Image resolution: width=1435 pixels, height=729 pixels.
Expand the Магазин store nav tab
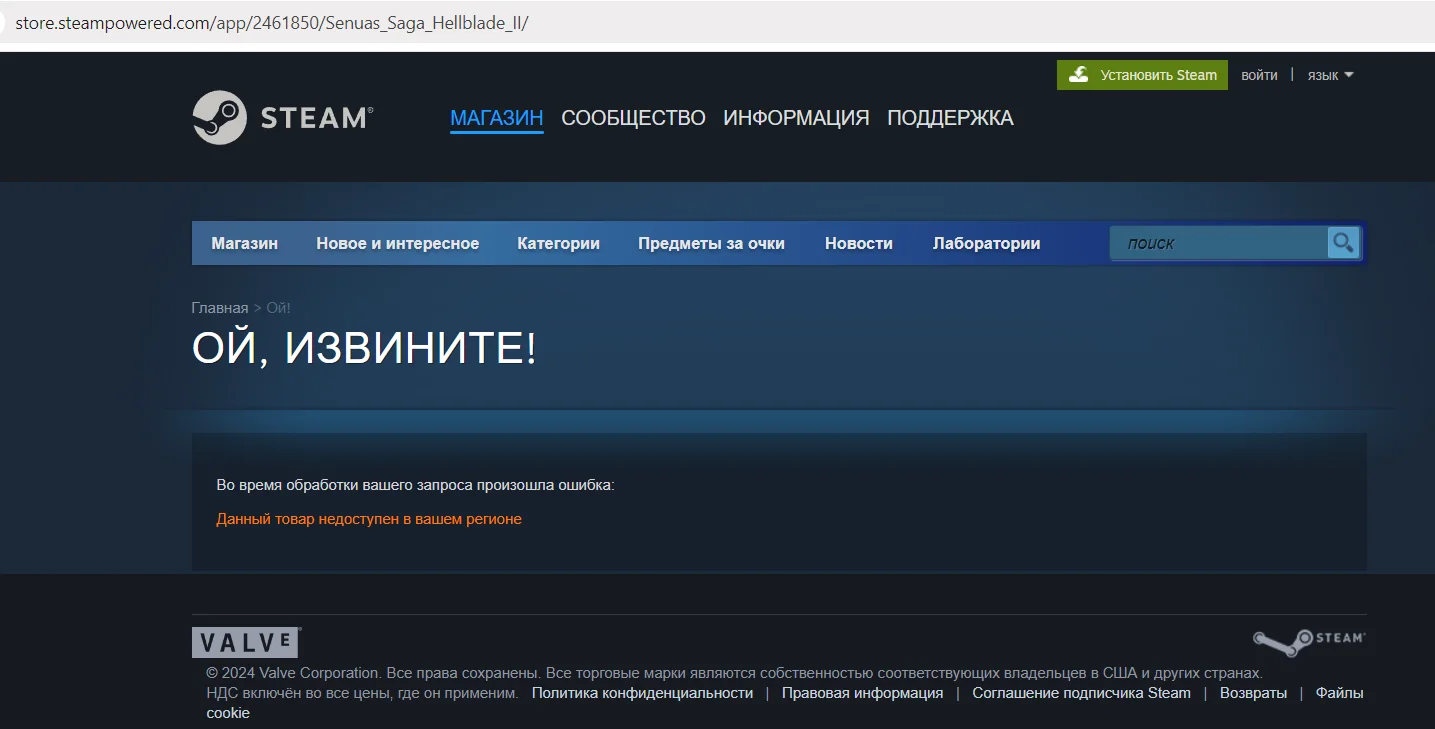tap(245, 243)
